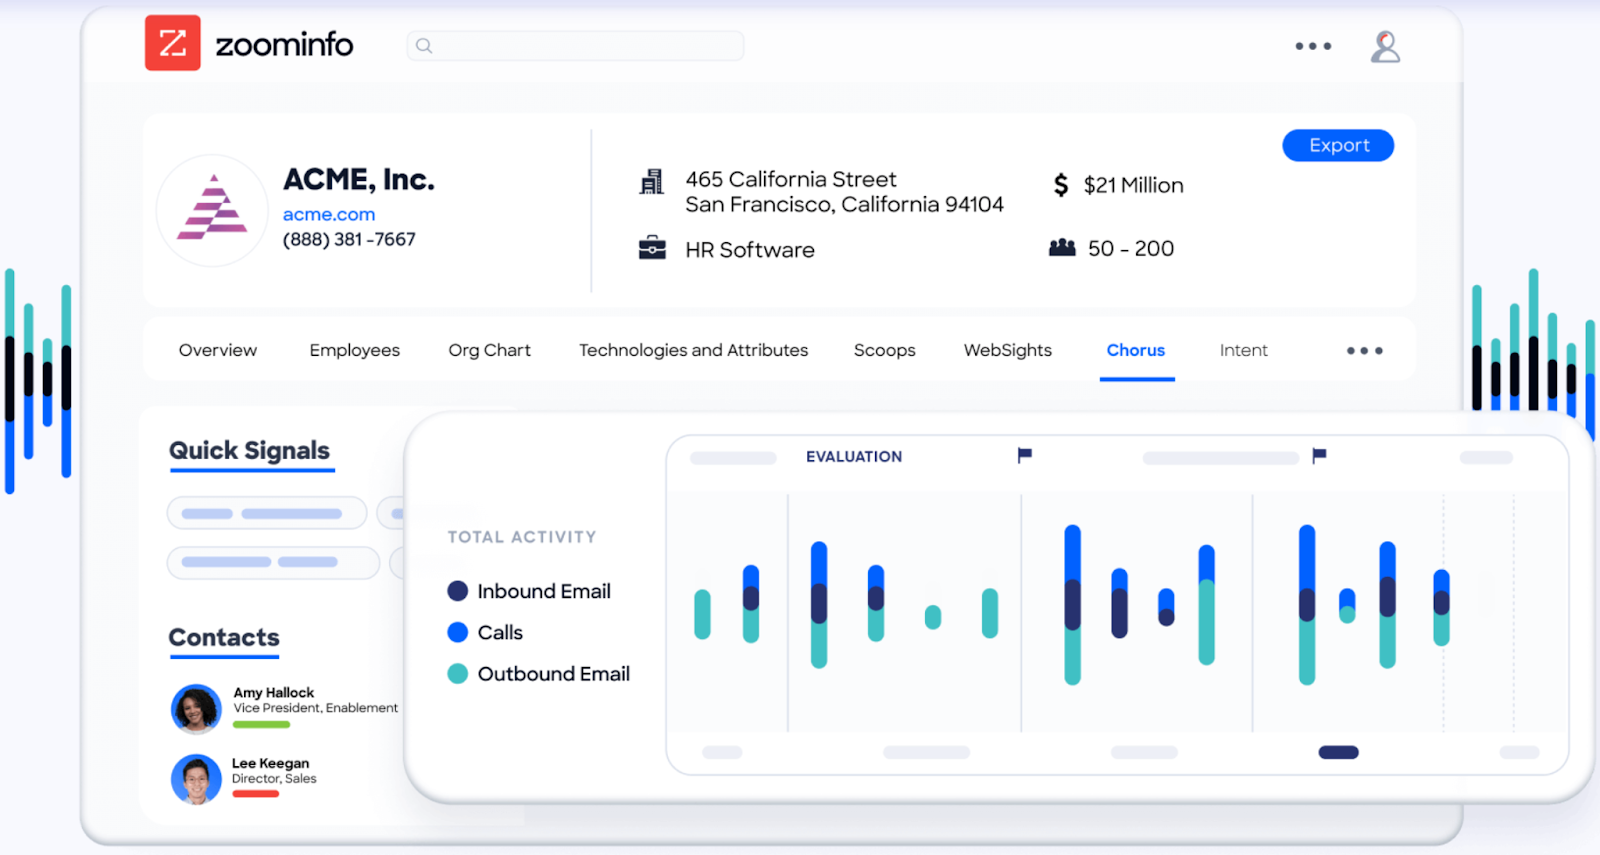Click the Quick Signals heading

(249, 451)
